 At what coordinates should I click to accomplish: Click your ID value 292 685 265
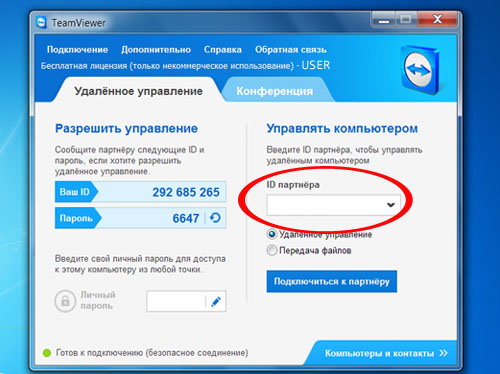186,192
